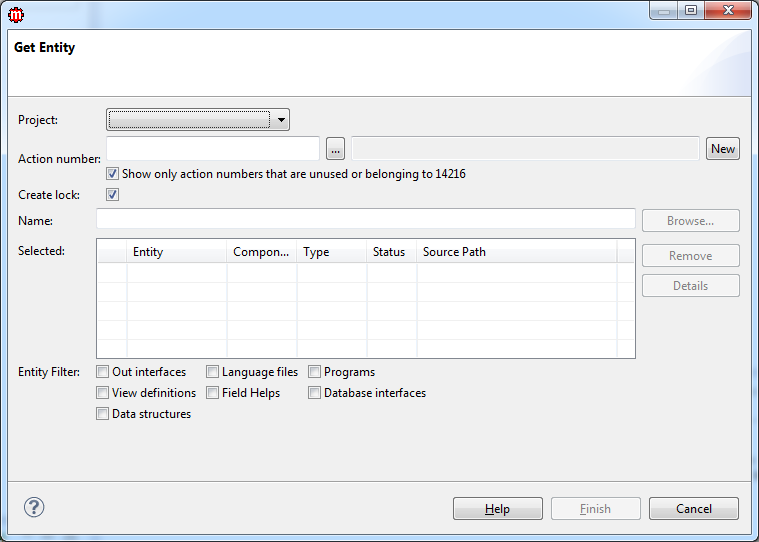Click the Entity column header

(176, 252)
